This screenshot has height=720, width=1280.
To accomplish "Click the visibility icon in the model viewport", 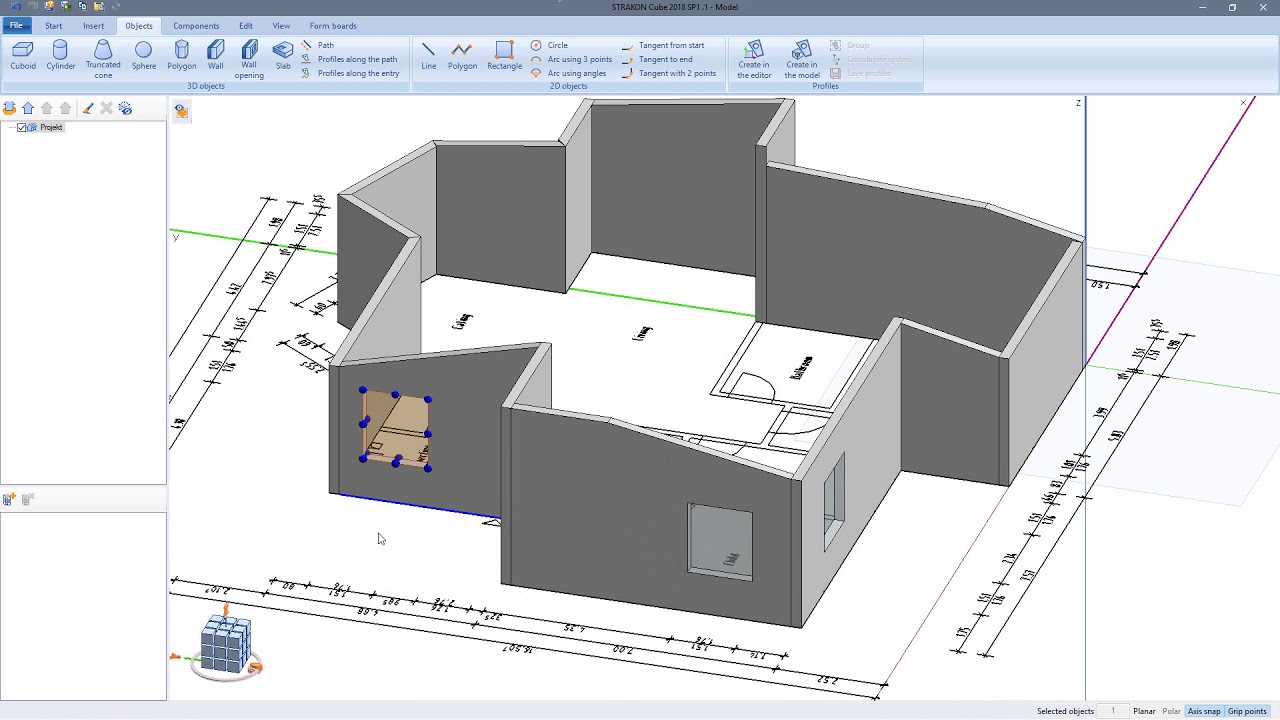I will pos(181,111).
